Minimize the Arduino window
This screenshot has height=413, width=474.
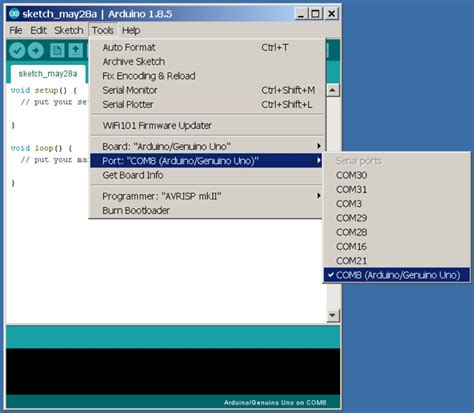(301, 14)
